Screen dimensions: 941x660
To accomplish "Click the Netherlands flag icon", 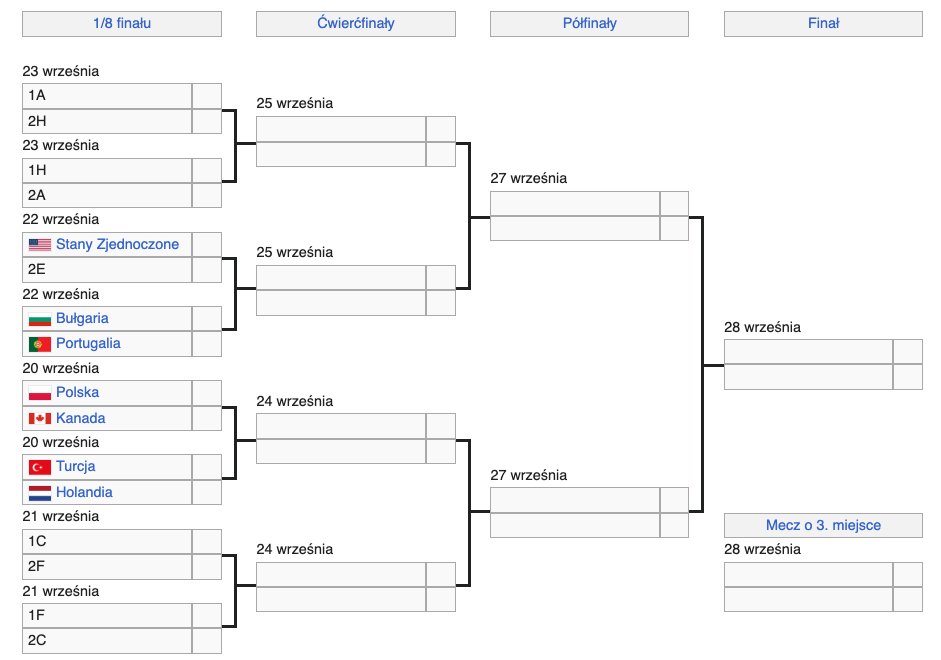I will 40,492.
